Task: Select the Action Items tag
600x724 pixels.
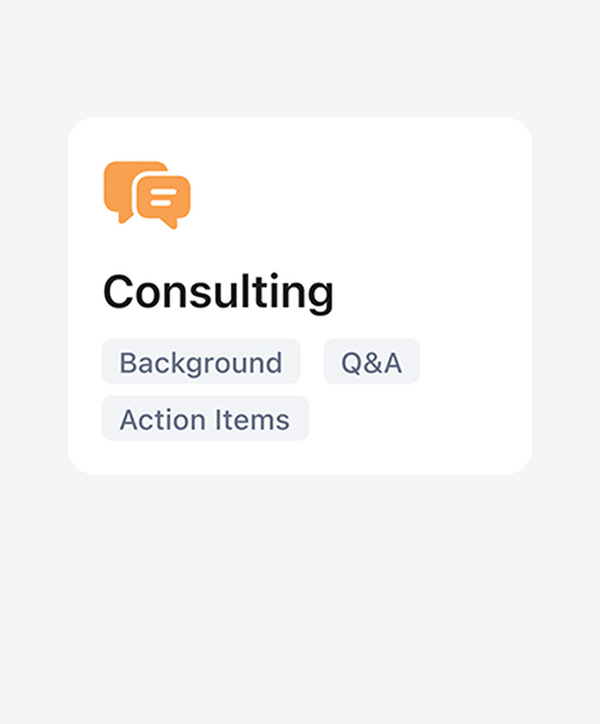Action: click(x=205, y=419)
